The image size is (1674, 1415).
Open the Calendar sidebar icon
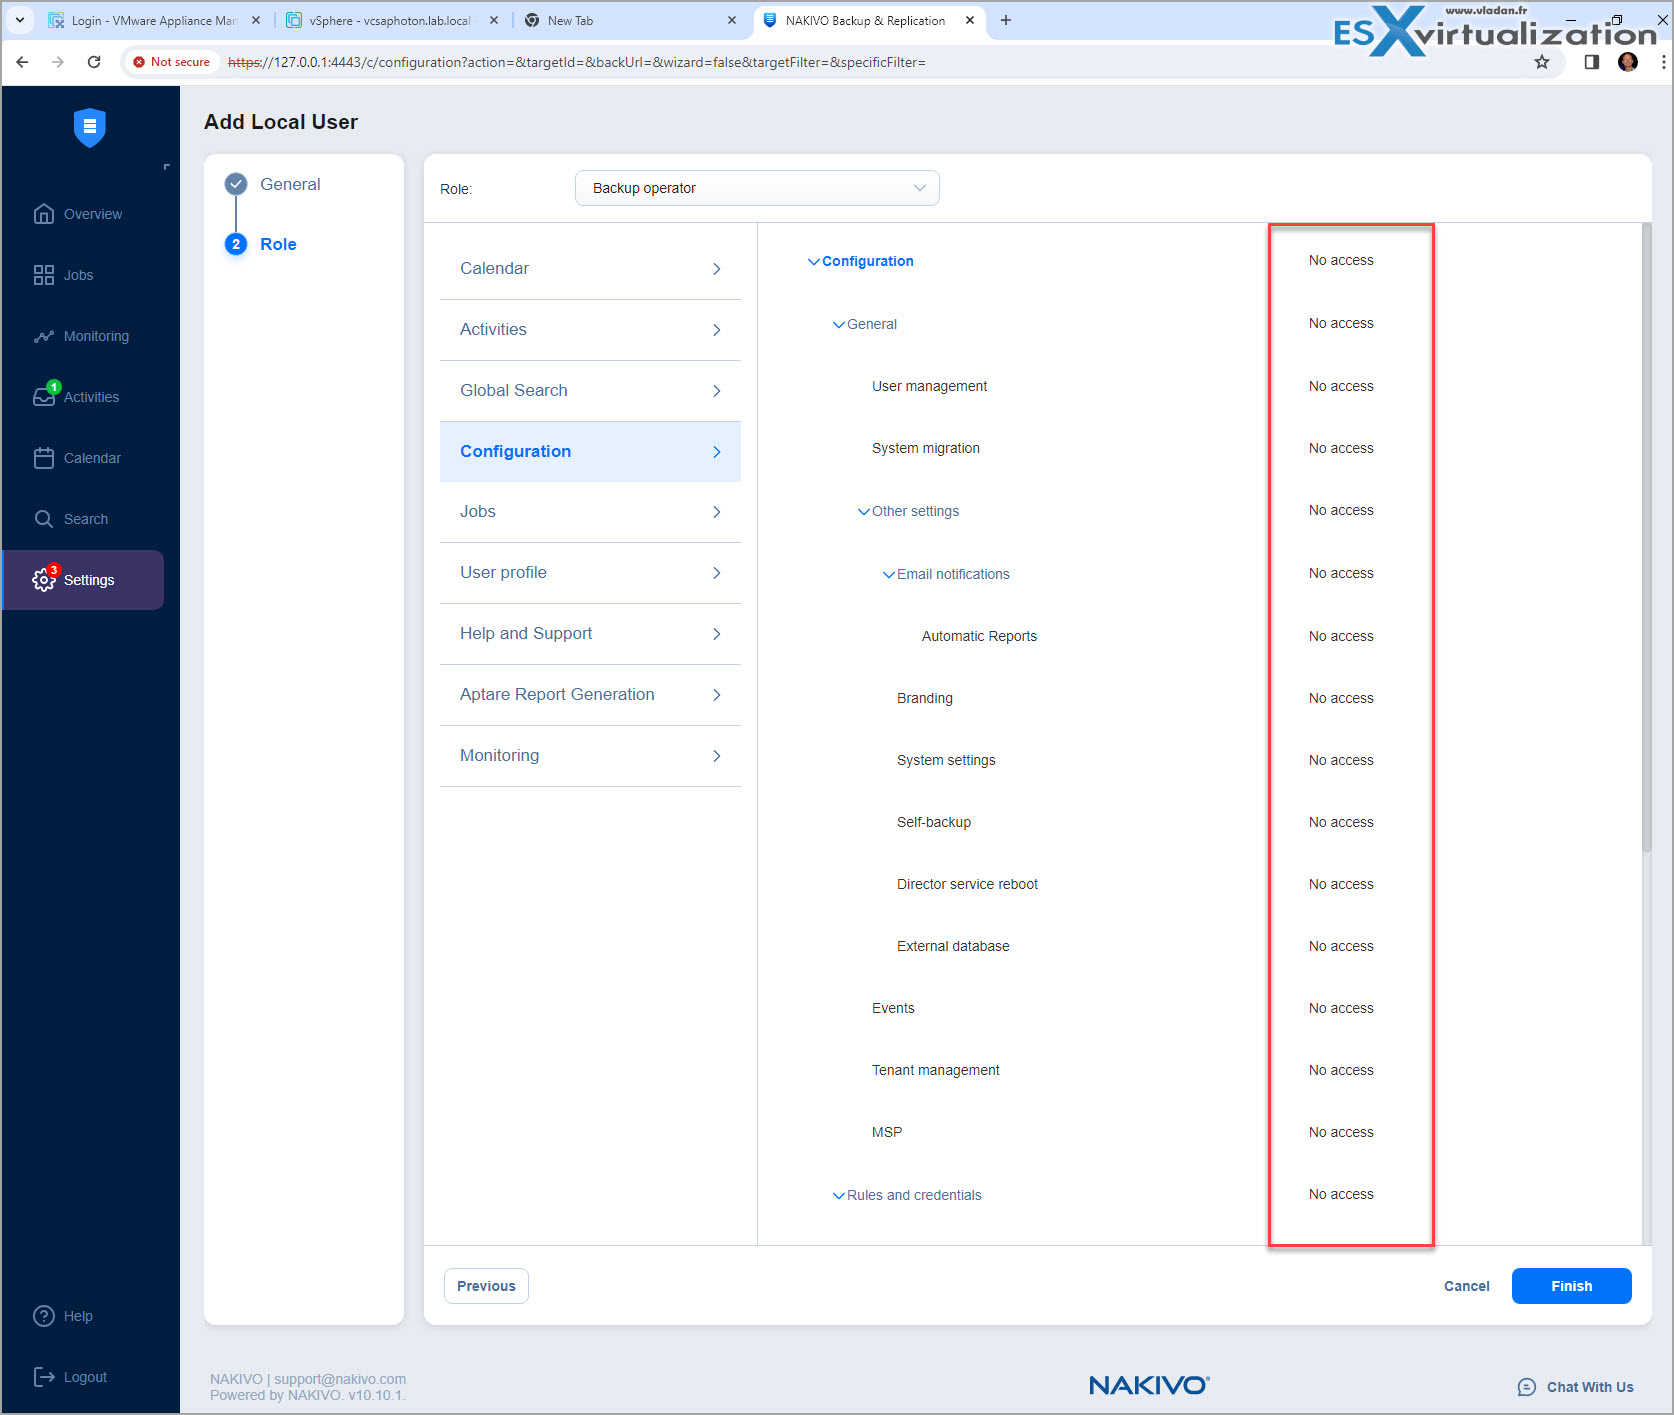click(x=43, y=458)
